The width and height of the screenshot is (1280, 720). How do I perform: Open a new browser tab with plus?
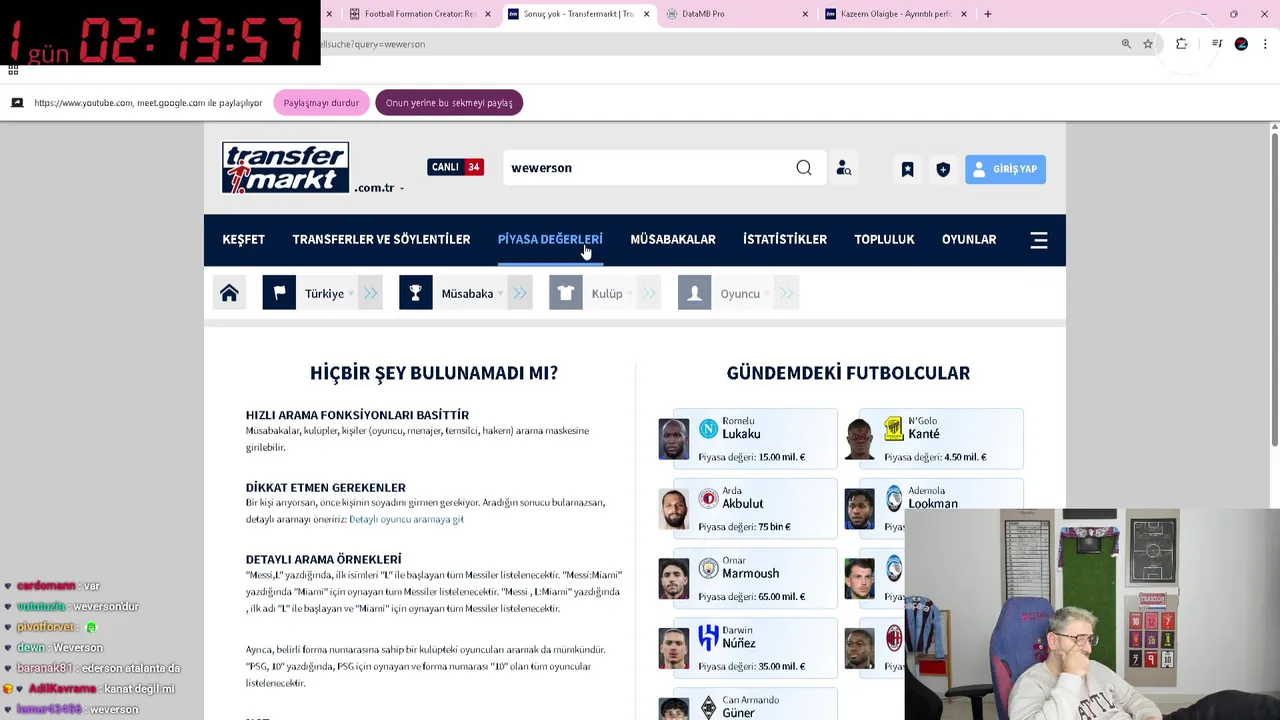click(987, 14)
